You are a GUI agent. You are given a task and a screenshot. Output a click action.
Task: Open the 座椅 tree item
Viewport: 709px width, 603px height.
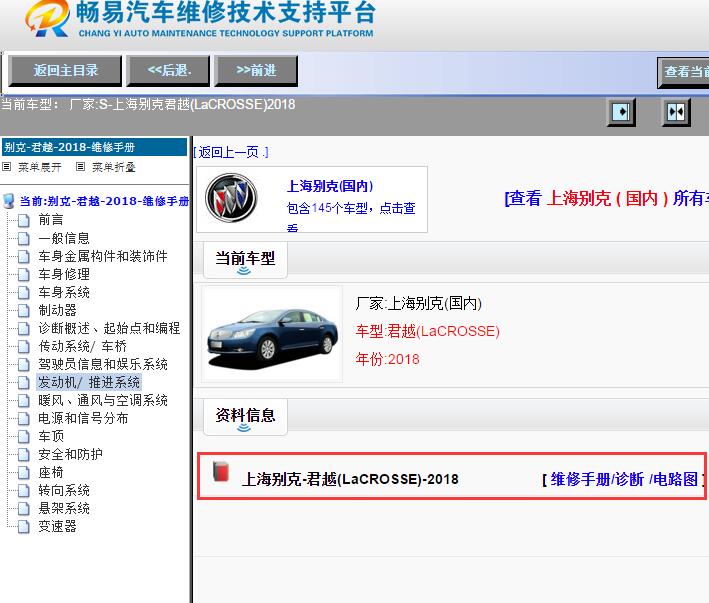[x=51, y=472]
